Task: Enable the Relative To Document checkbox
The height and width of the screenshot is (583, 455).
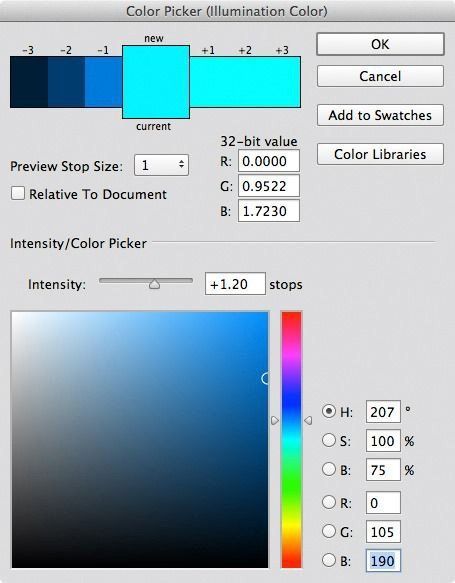Action: tap(18, 194)
